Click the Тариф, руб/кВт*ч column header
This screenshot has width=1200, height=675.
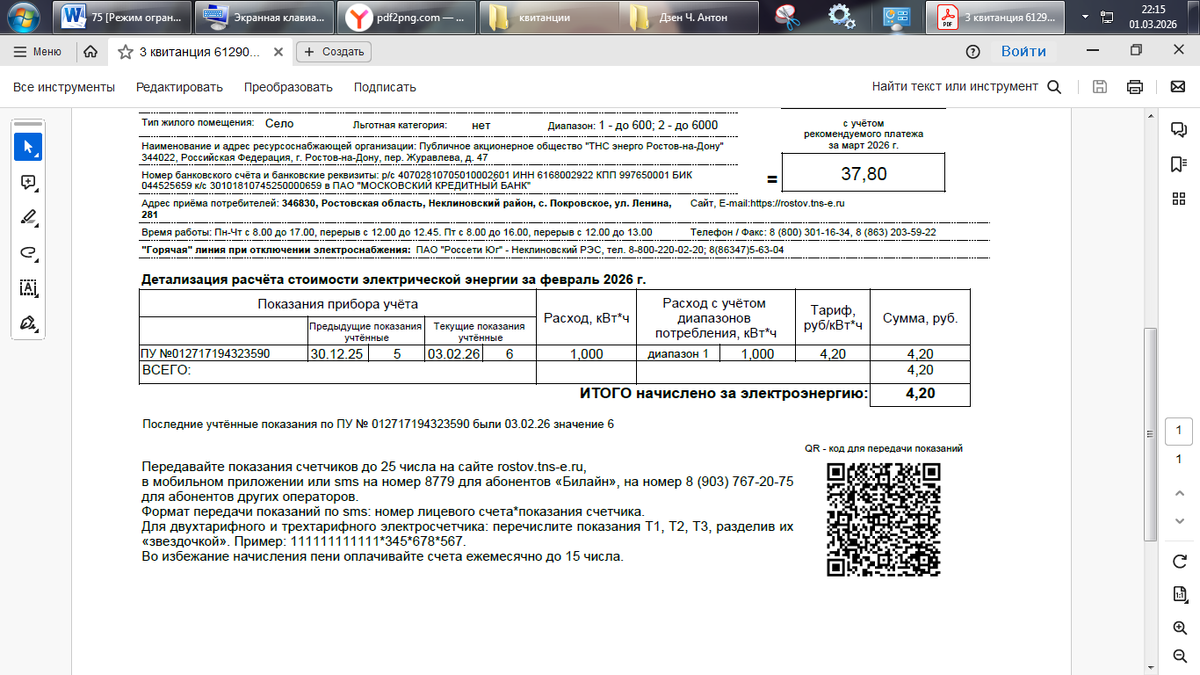pyautogui.click(x=832, y=318)
